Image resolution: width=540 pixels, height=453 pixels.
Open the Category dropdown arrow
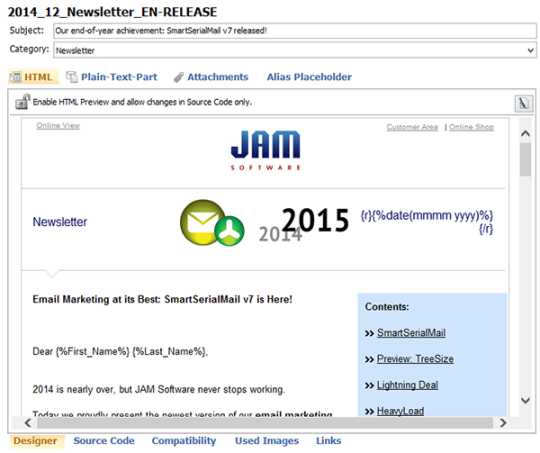click(531, 50)
